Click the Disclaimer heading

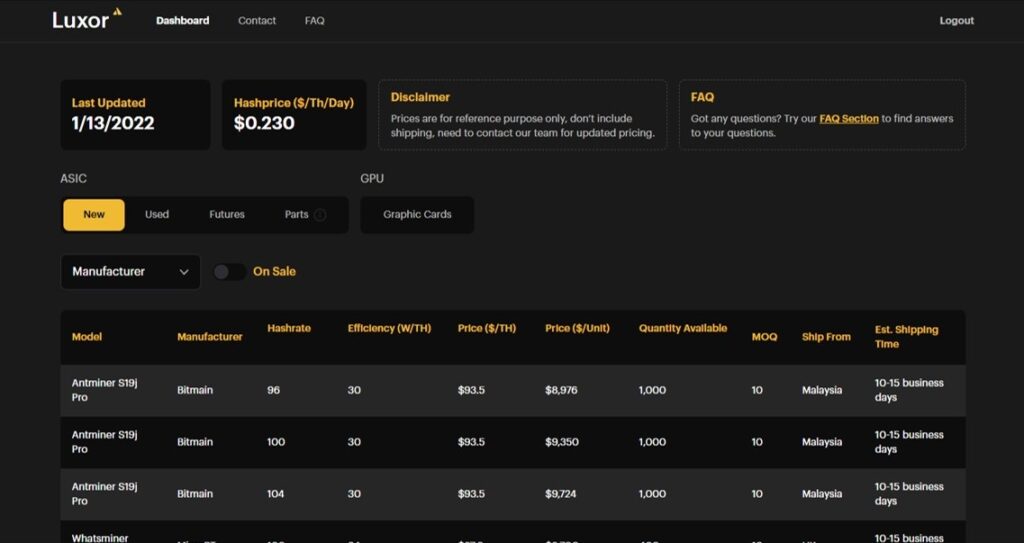(x=420, y=97)
